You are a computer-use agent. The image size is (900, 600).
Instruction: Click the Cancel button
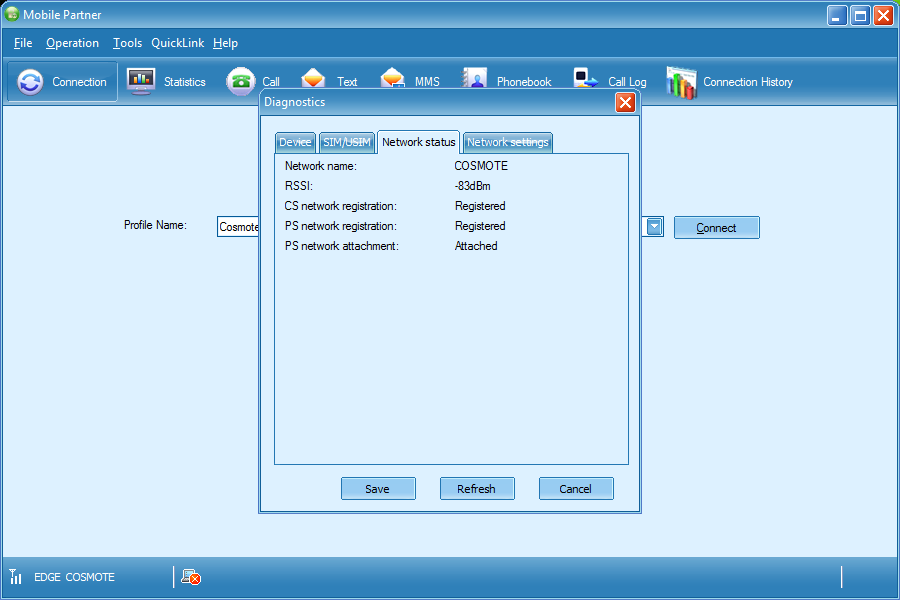pos(576,489)
